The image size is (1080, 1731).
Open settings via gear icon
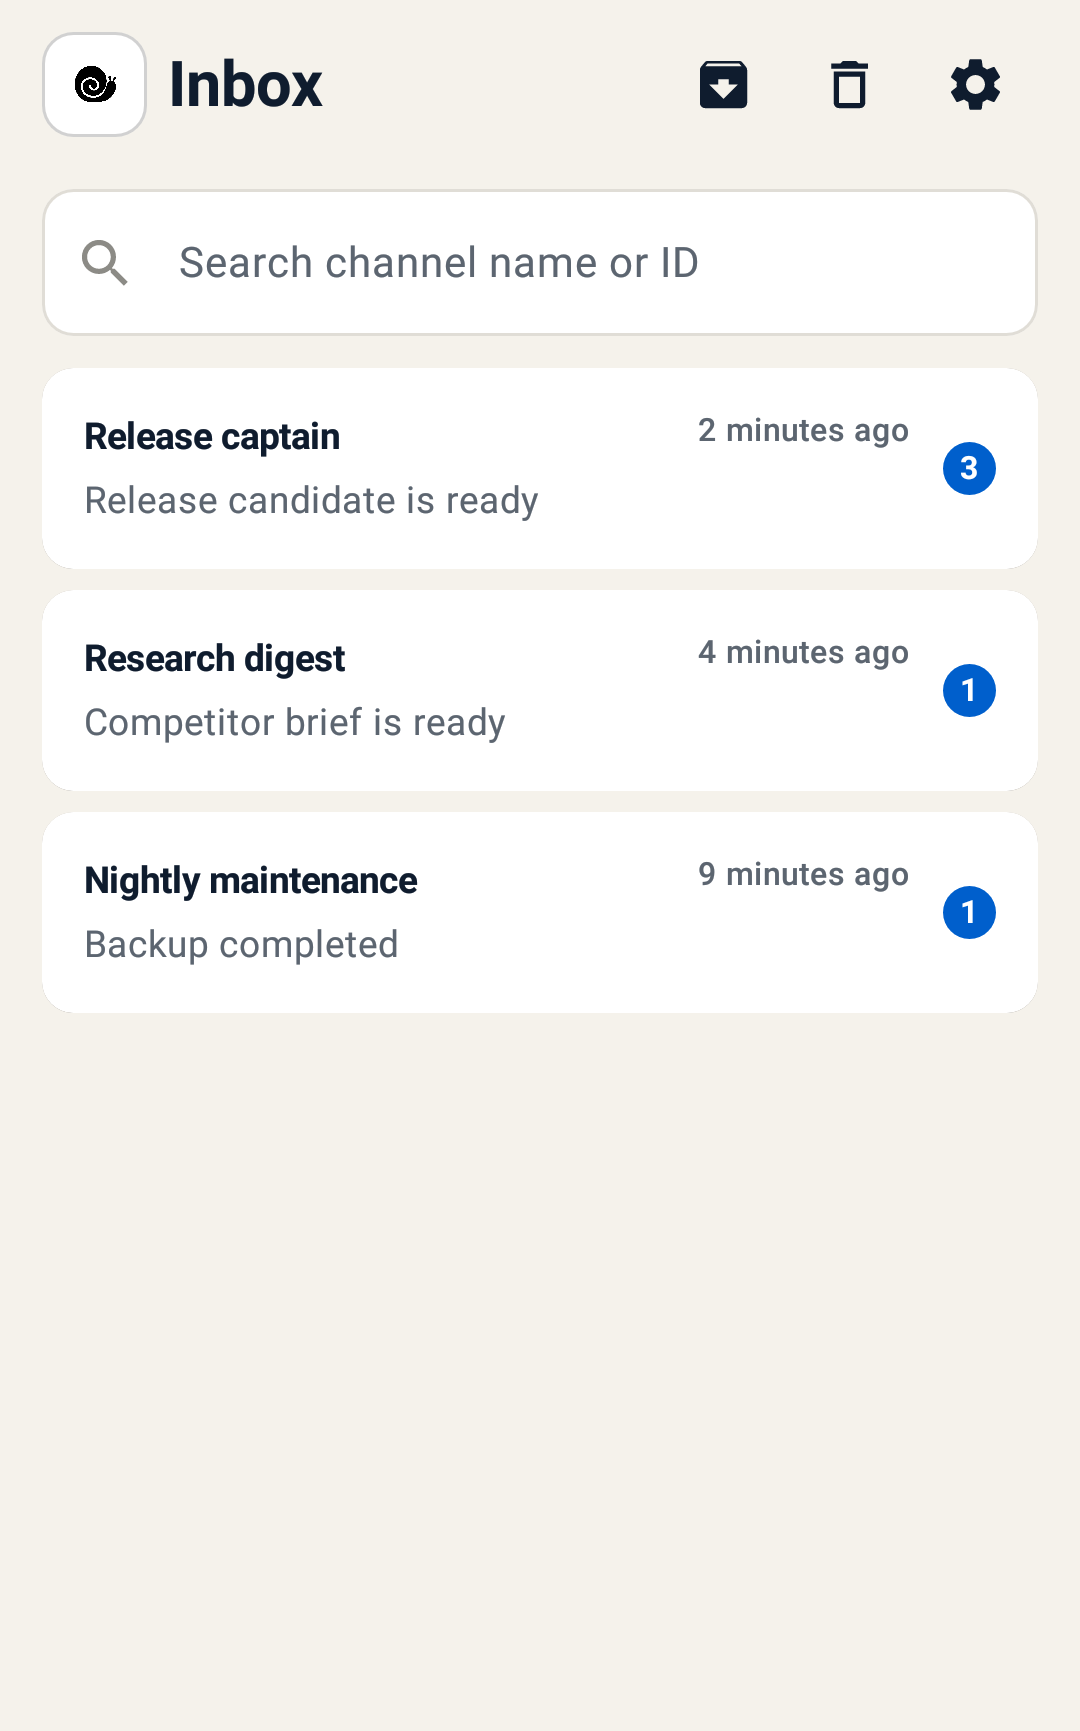[x=975, y=85]
